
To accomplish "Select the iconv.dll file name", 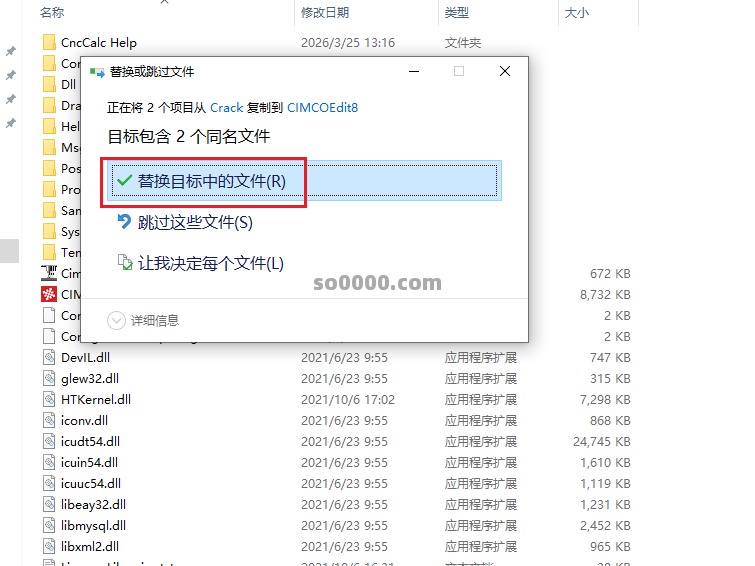I will point(84,421).
